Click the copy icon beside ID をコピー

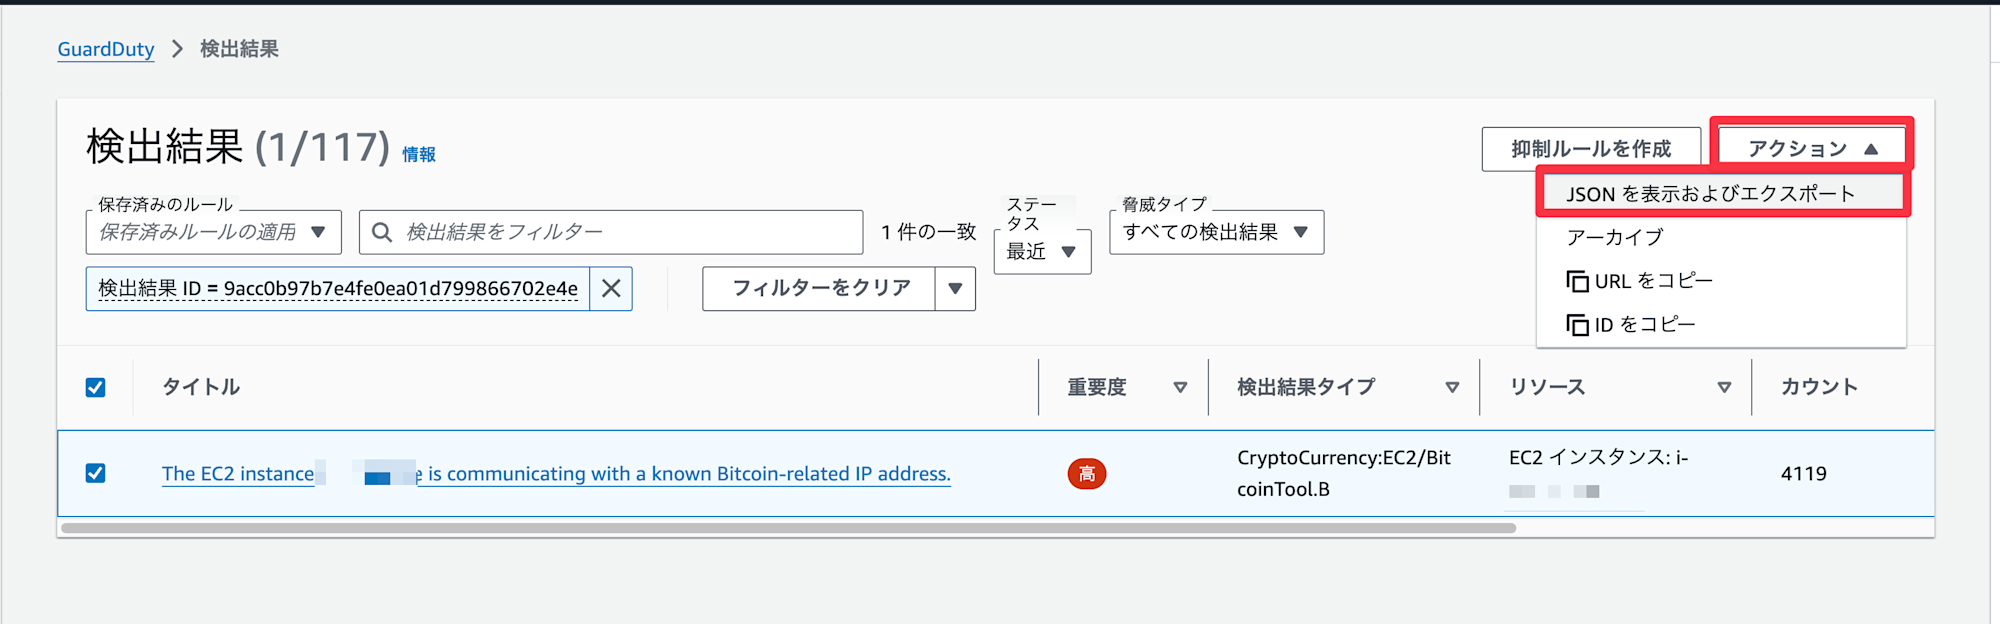(x=1577, y=324)
